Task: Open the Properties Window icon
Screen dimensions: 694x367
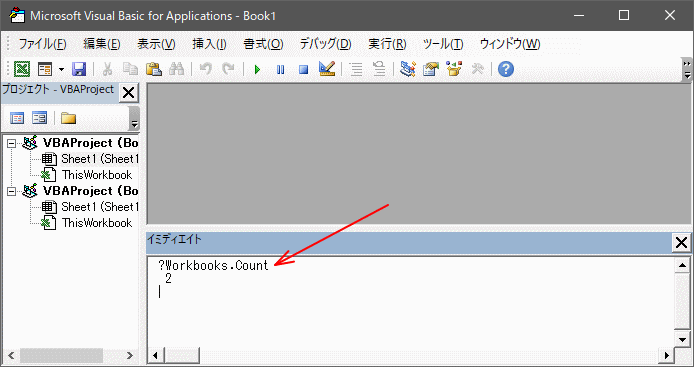Action: pyautogui.click(x=431, y=69)
